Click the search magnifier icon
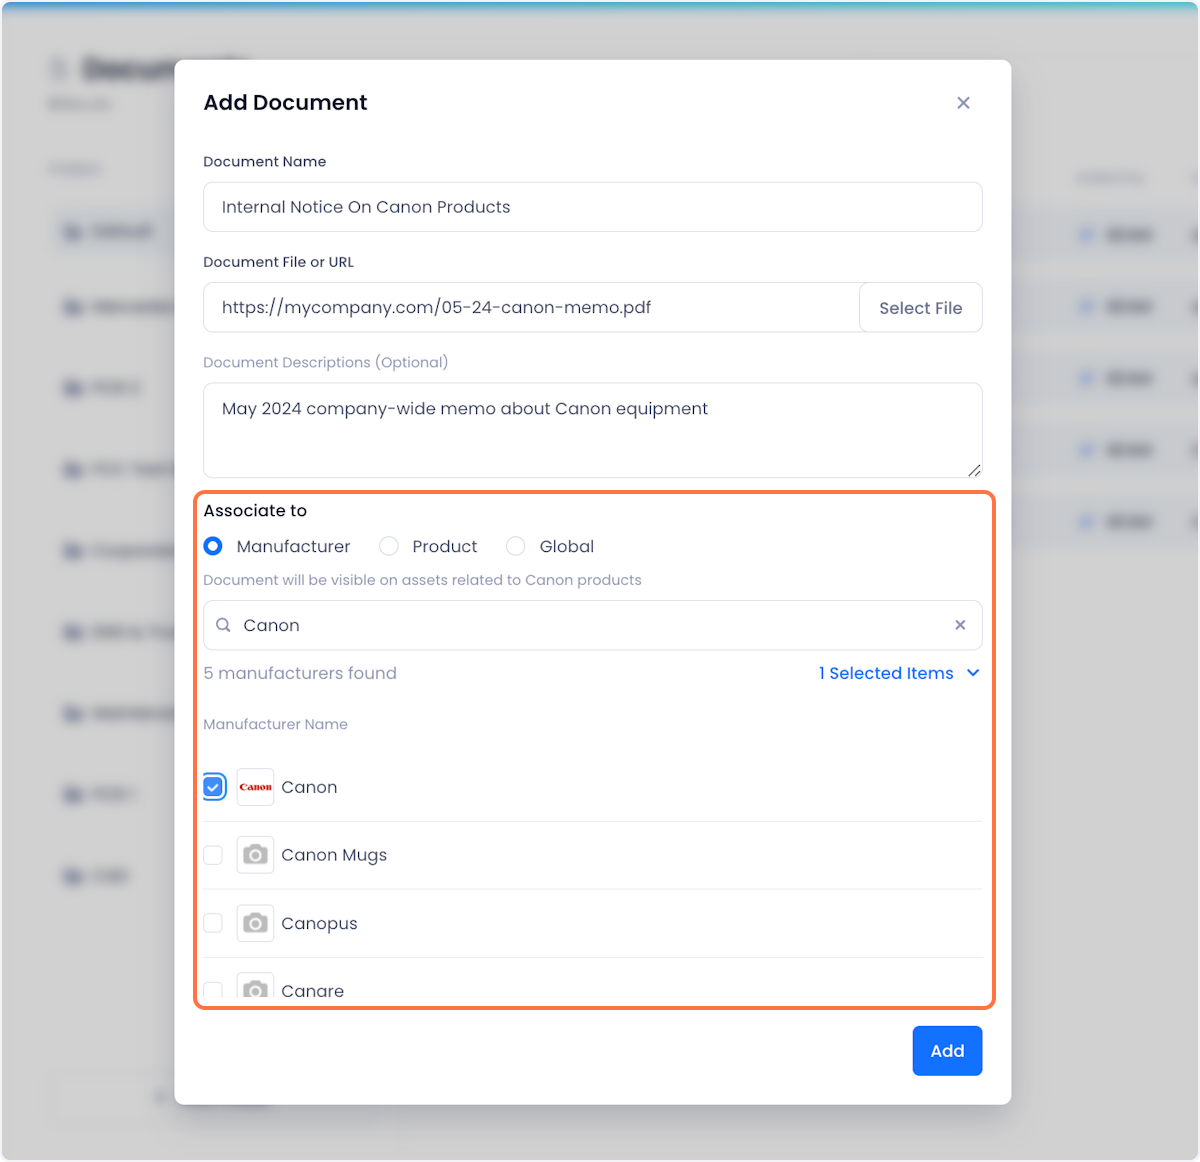The height and width of the screenshot is (1162, 1200). tap(224, 625)
